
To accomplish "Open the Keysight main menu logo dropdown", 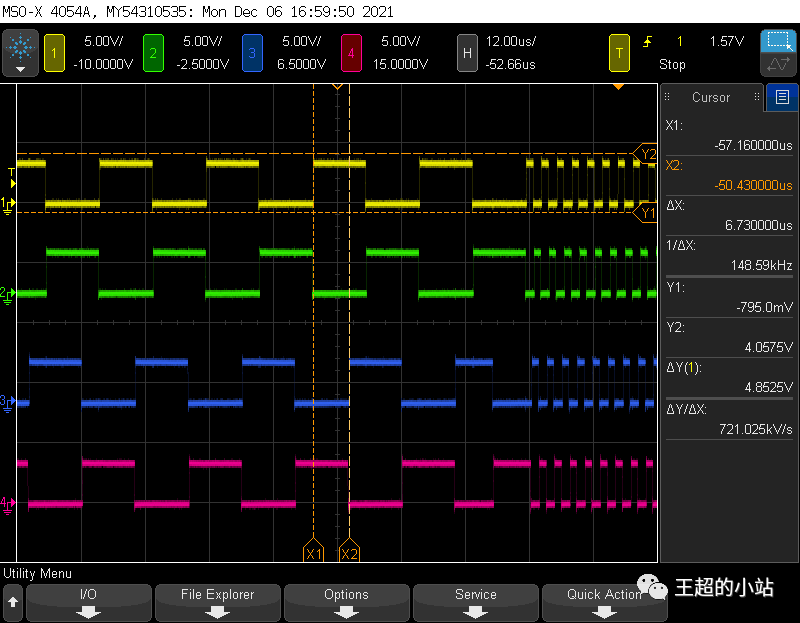I will pyautogui.click(x=20, y=53).
